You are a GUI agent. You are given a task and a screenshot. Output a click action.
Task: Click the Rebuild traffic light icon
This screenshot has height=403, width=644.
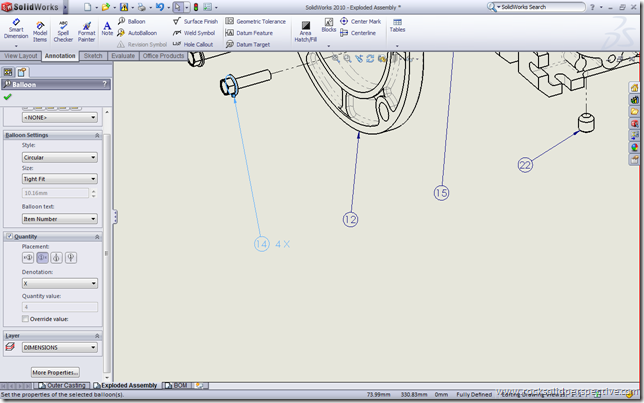[x=196, y=7]
